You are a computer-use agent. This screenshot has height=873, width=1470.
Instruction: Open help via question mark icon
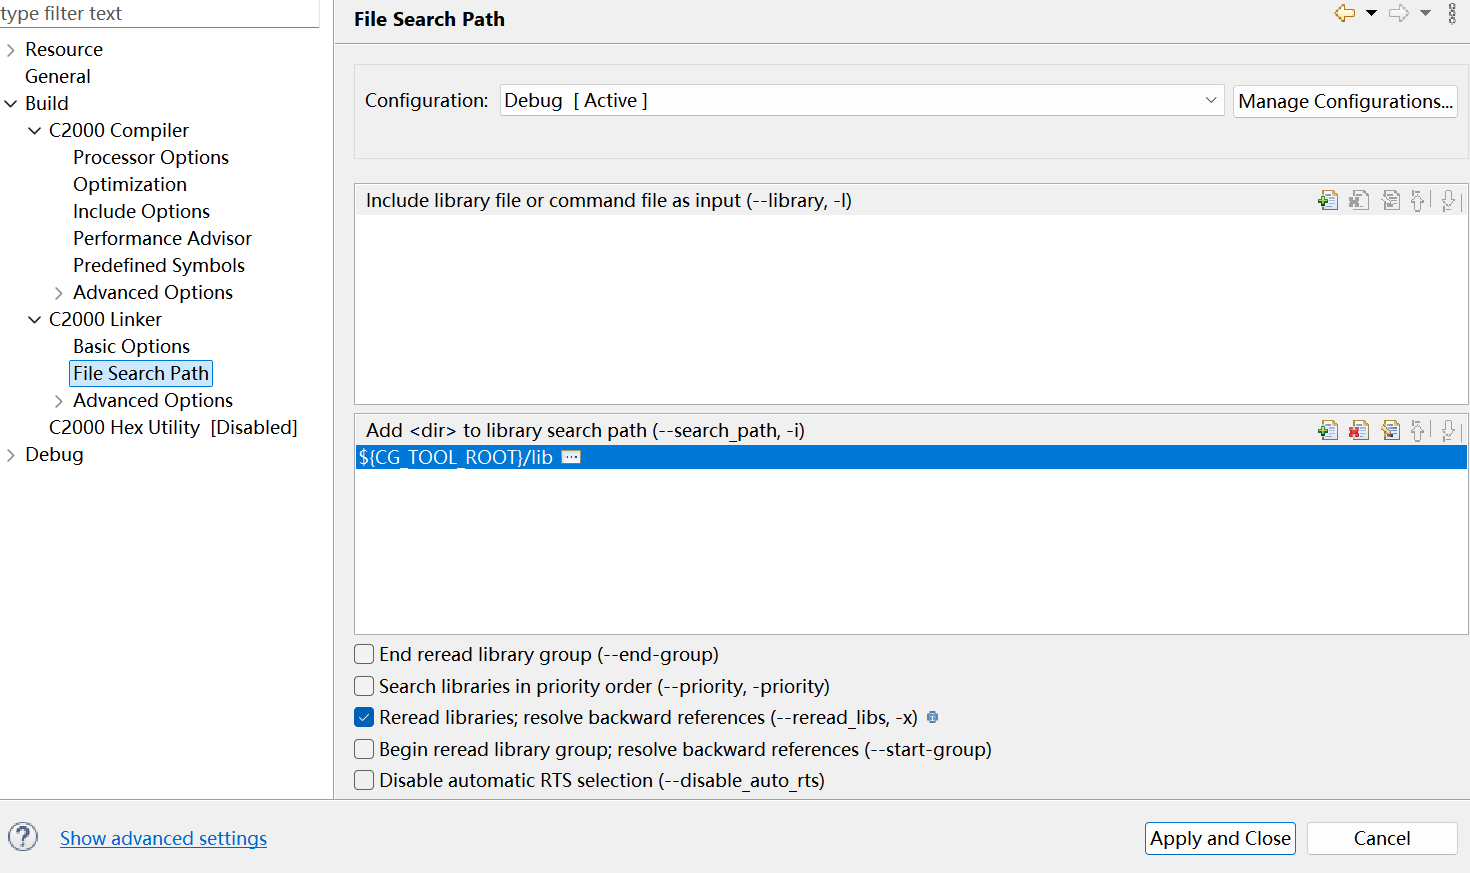[23, 837]
